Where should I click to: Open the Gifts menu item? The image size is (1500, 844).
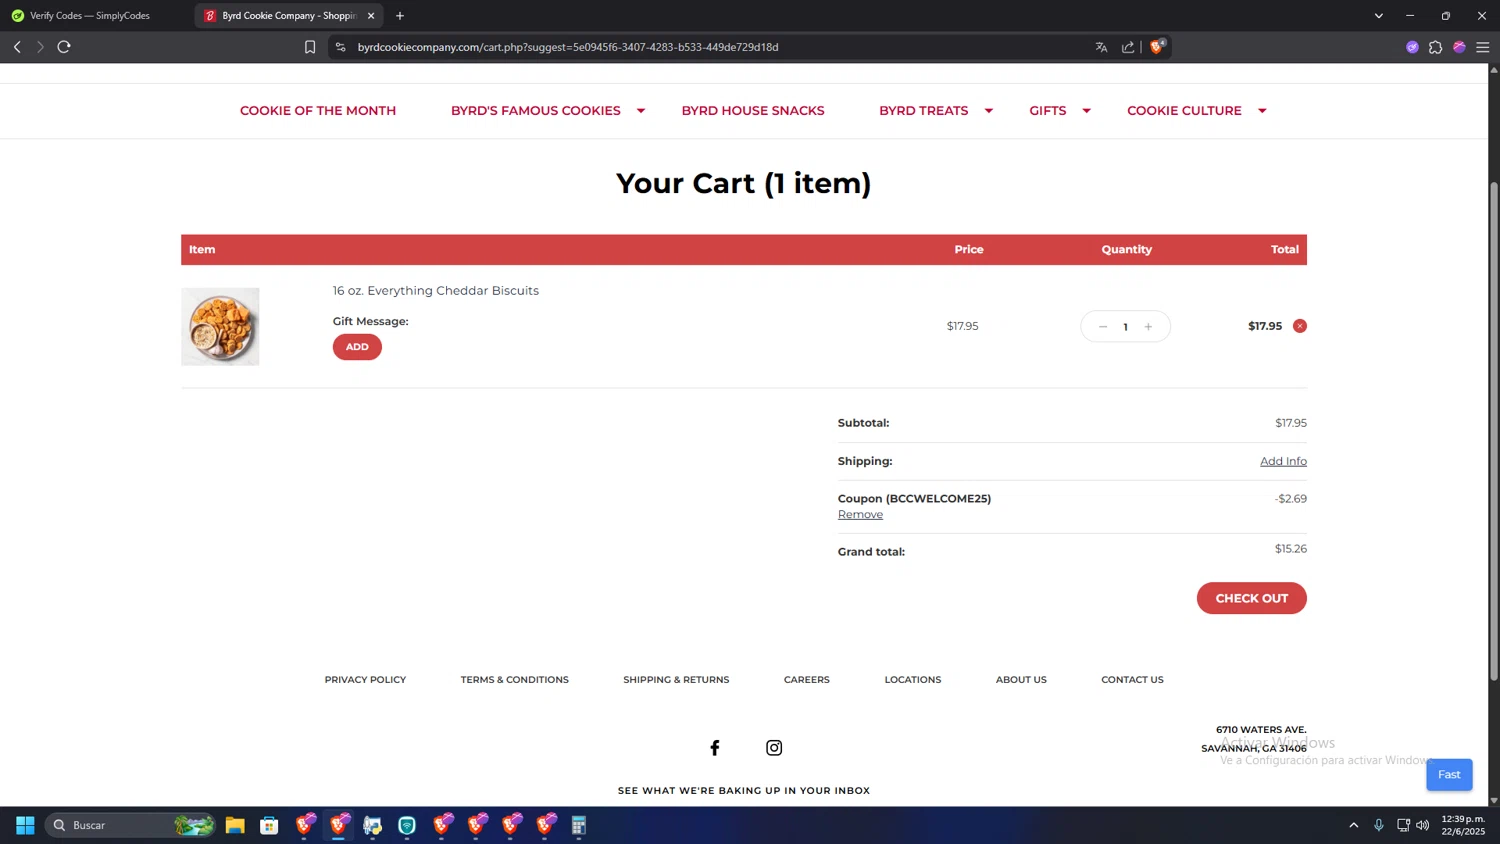pos(1048,111)
